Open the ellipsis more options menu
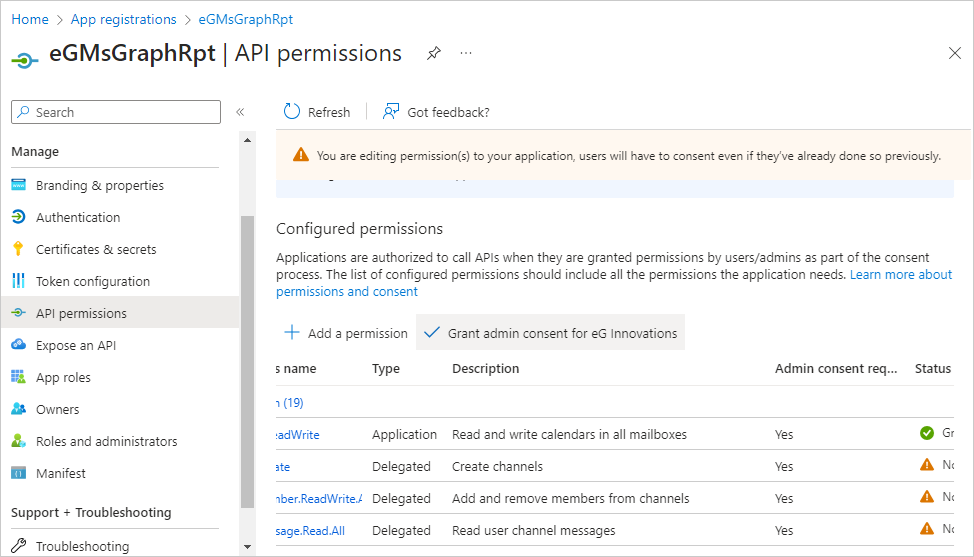The image size is (974, 557). click(466, 53)
